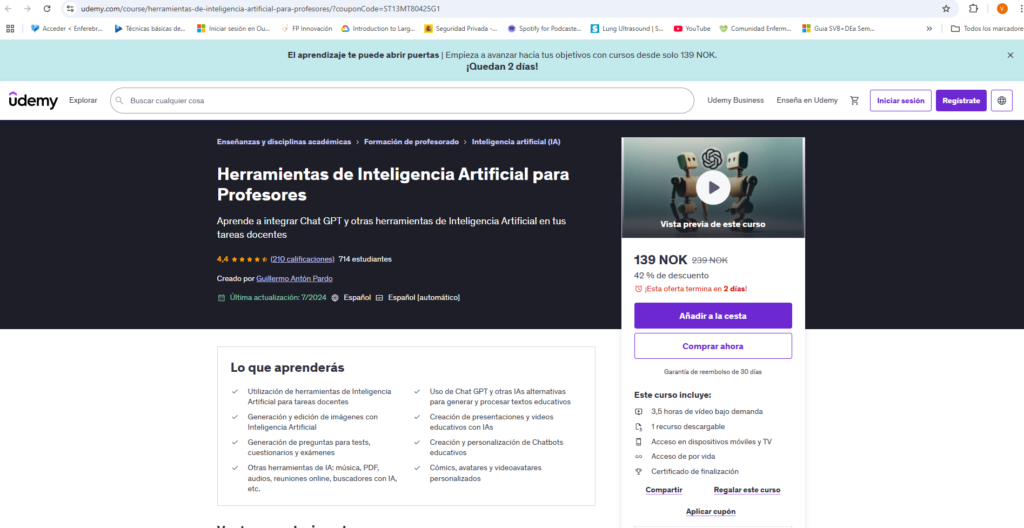1024x528 pixels.
Task: Click the Compartir link
Action: pos(664,489)
